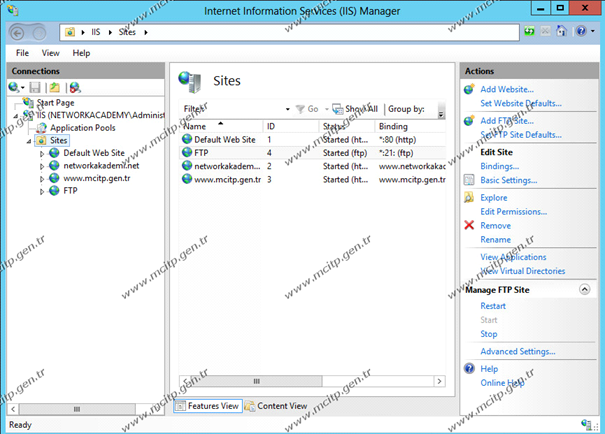Select the FTP site row in the list

[313, 153]
